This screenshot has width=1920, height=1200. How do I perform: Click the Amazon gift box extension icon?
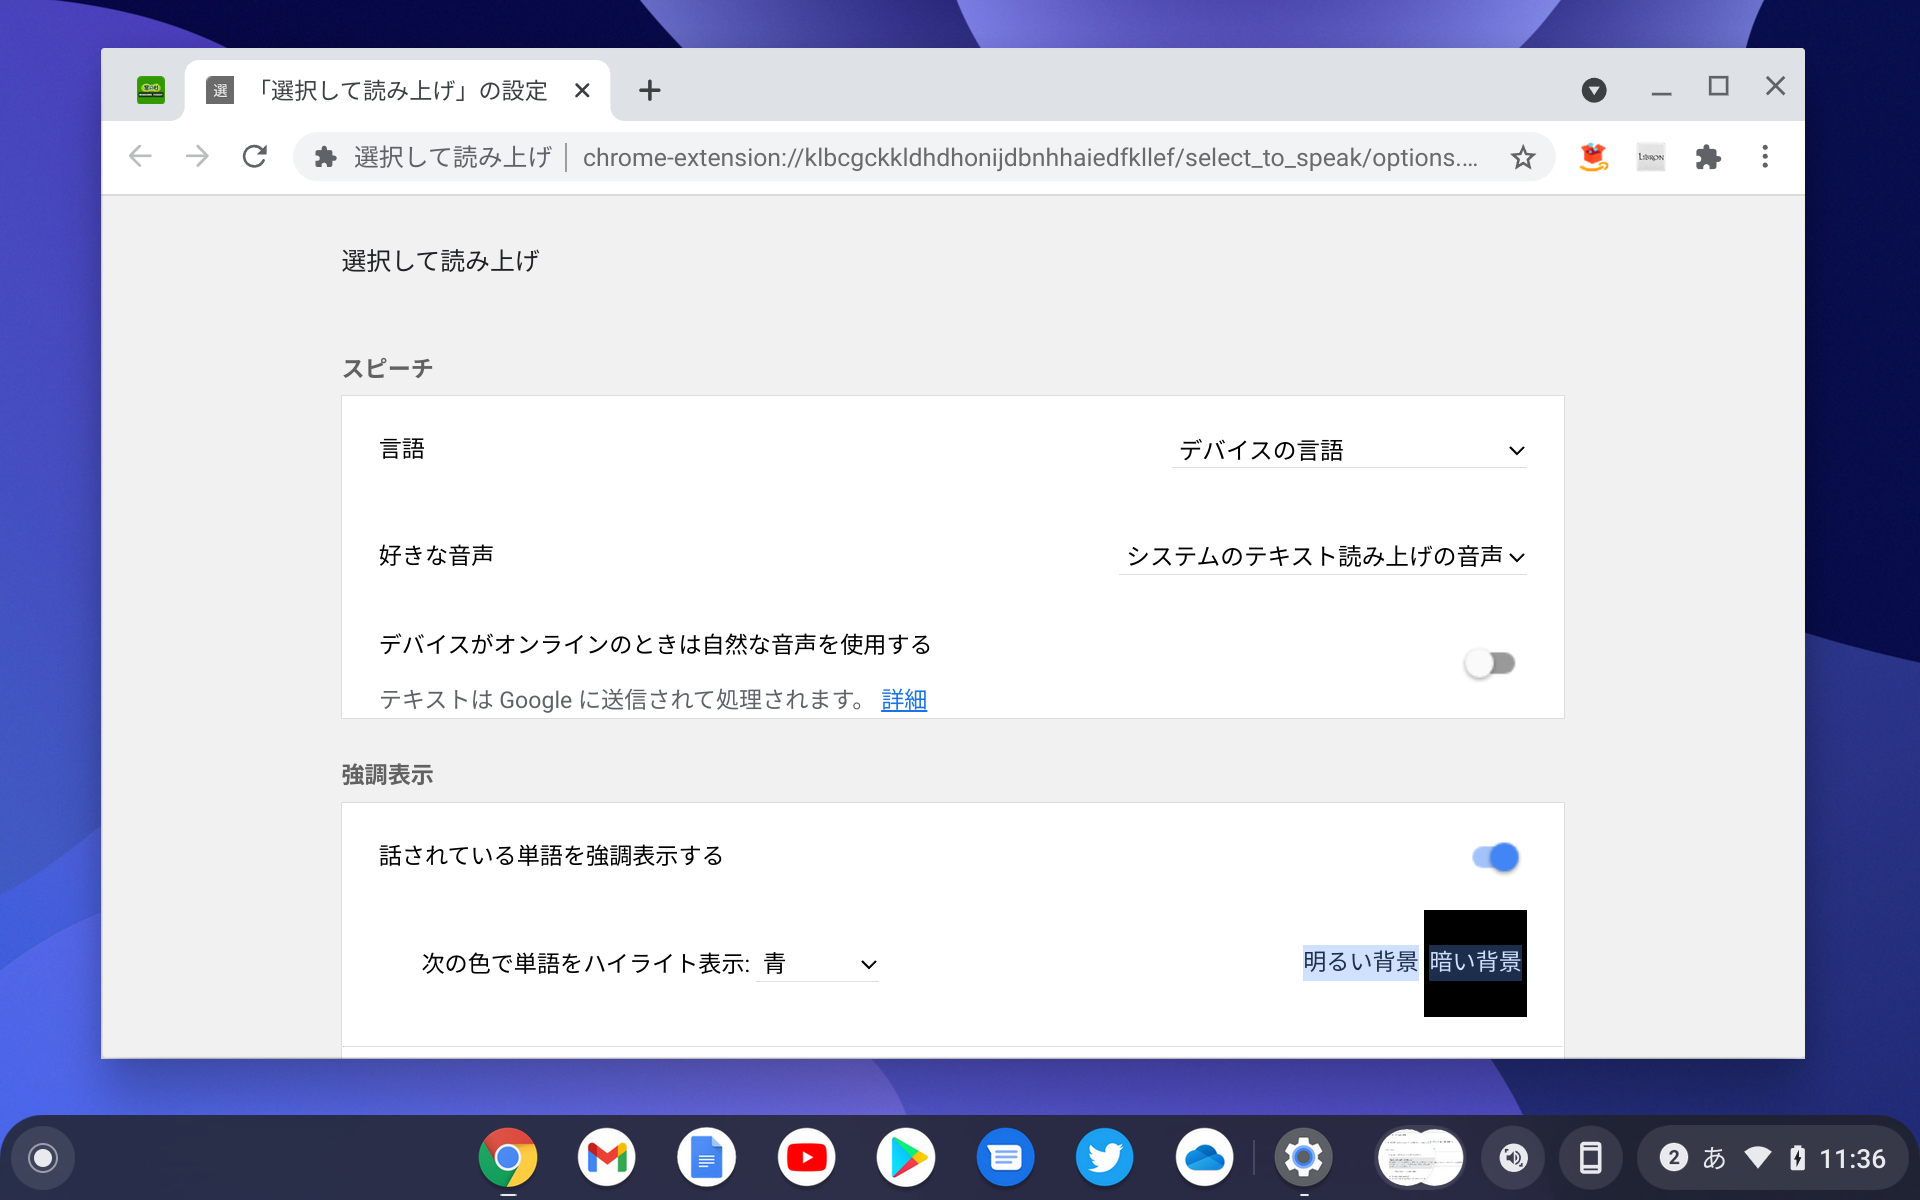(1594, 157)
